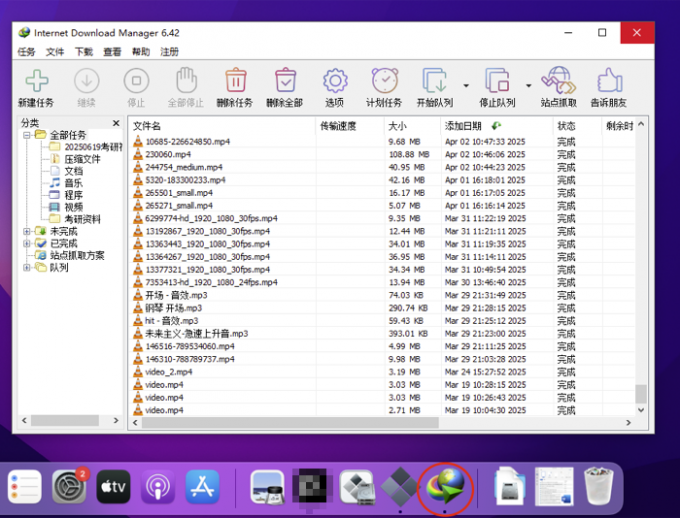Click the 告诉朋友 thumbs-up icon
This screenshot has width=680, height=518.
(x=609, y=80)
